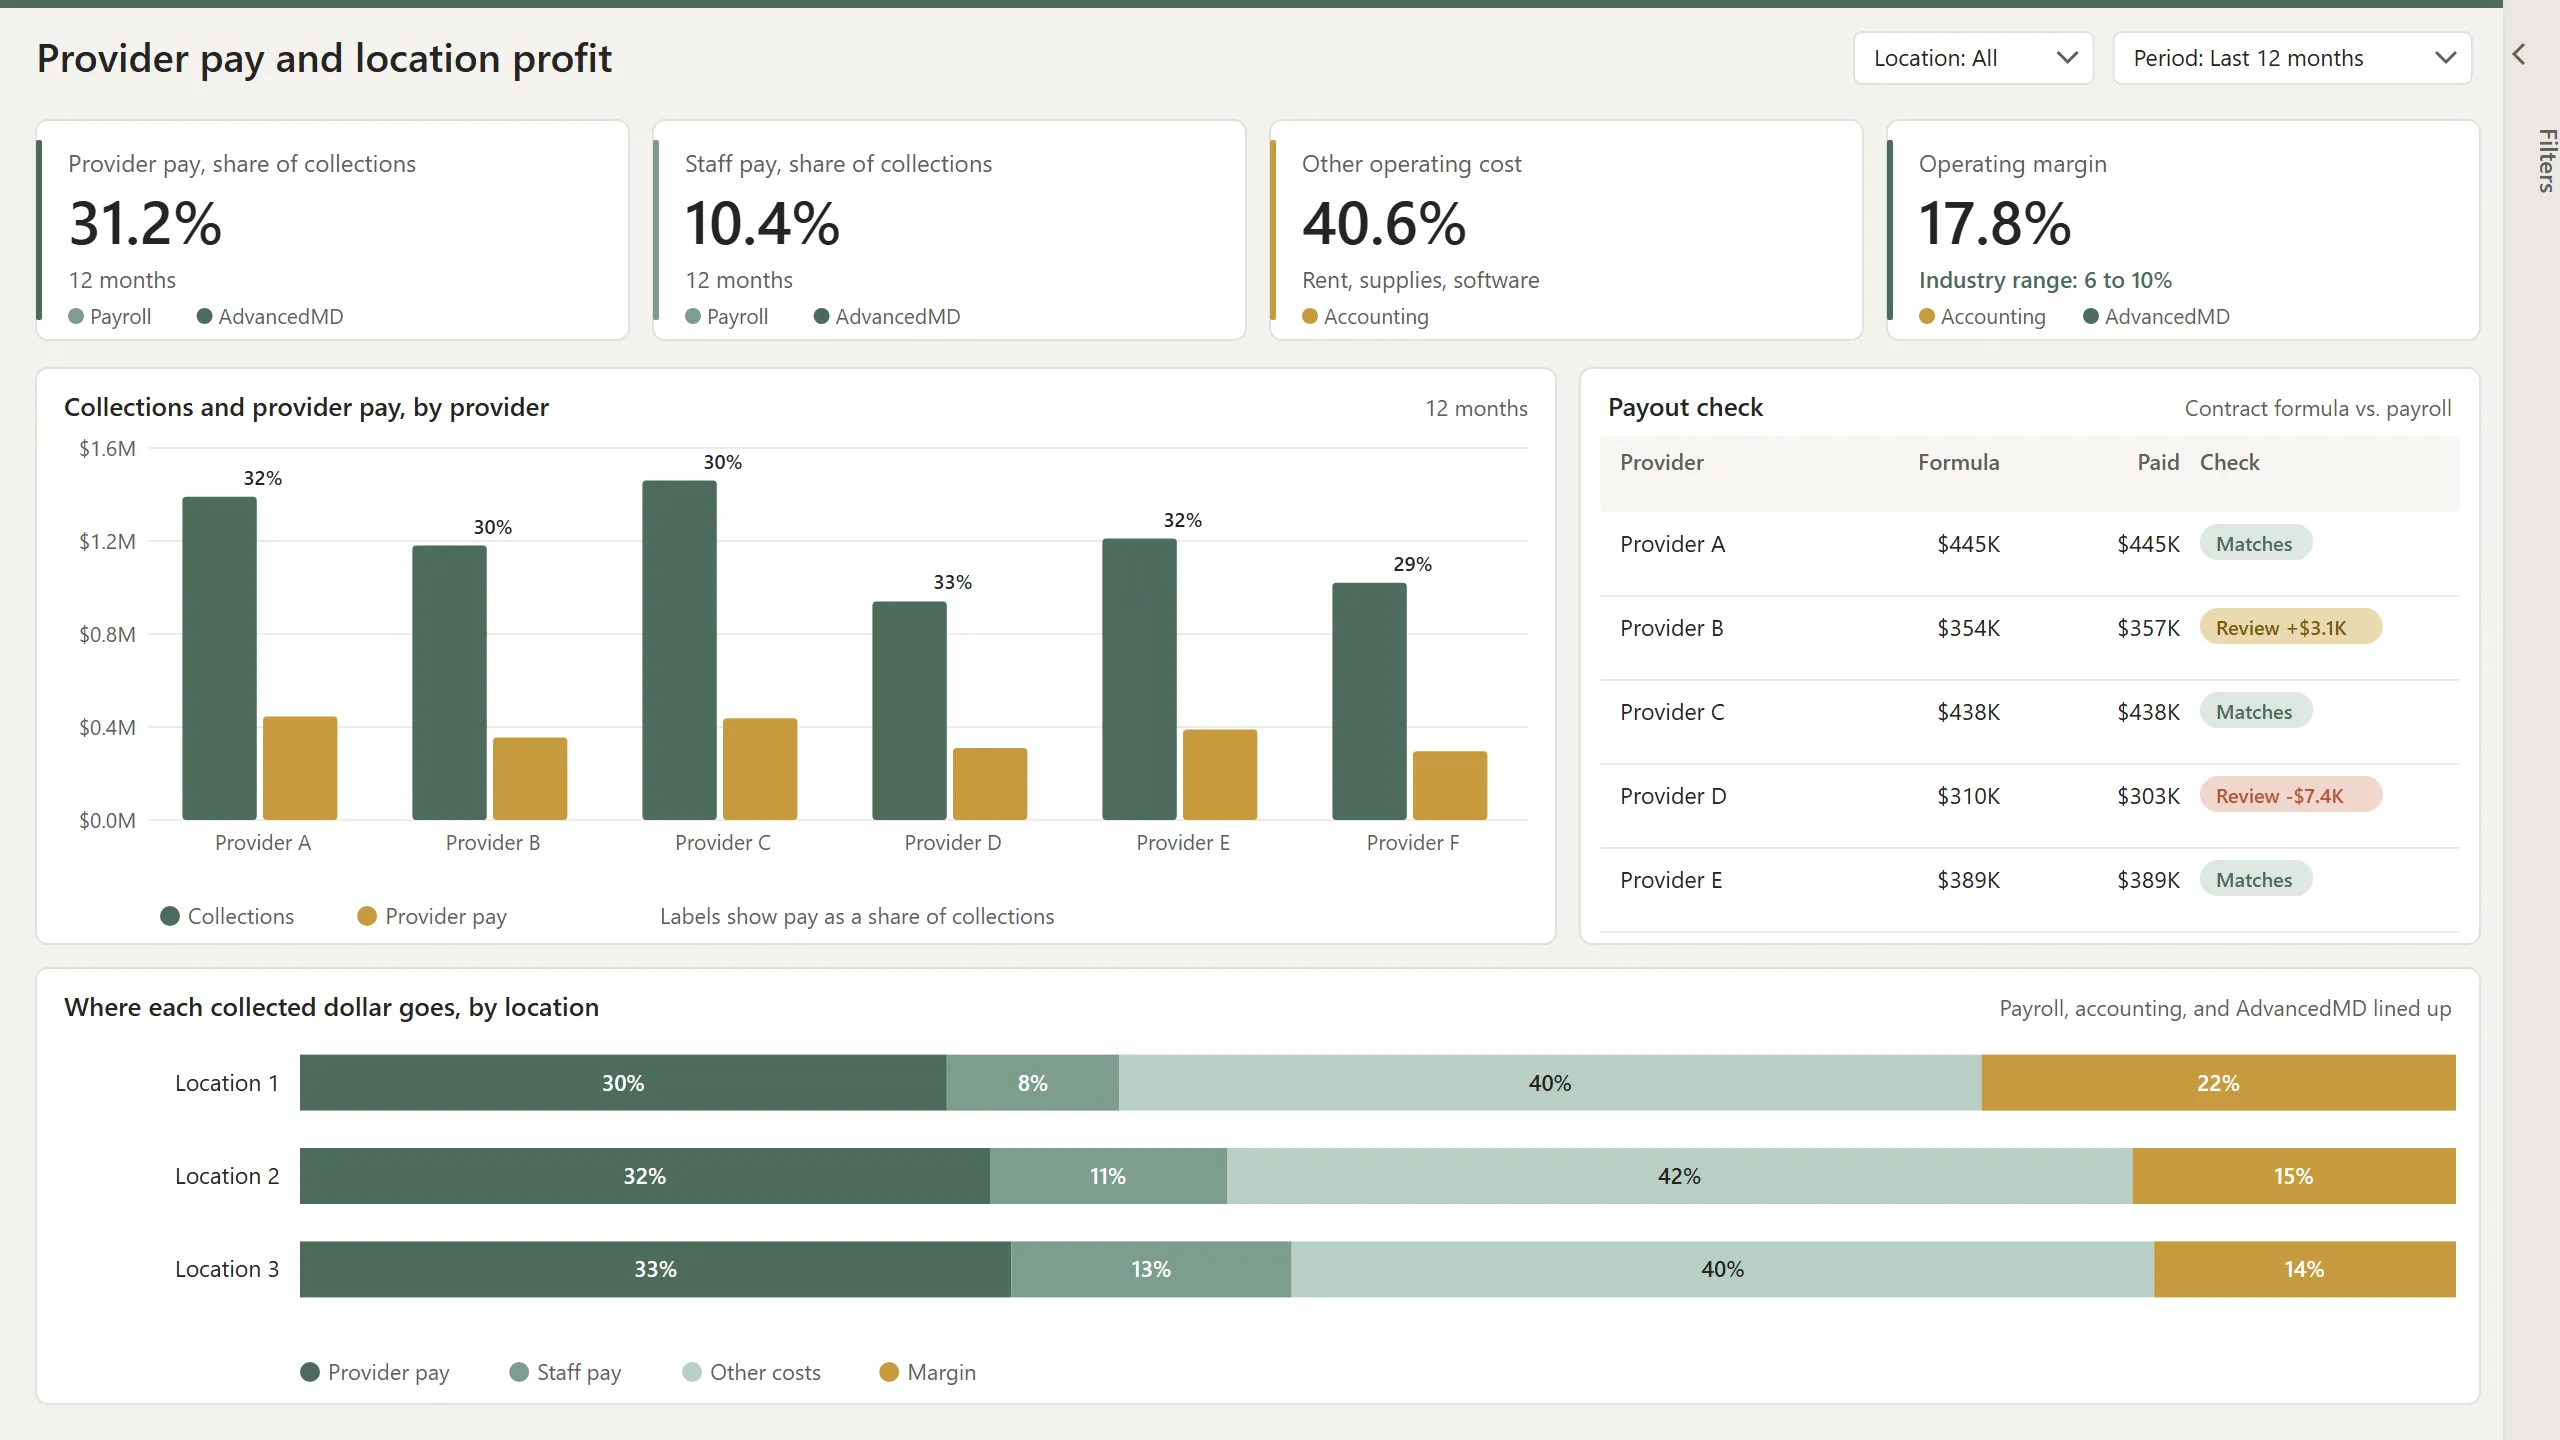The image size is (2560, 1440).
Task: Click the Location 3 row label
Action: coord(227,1269)
